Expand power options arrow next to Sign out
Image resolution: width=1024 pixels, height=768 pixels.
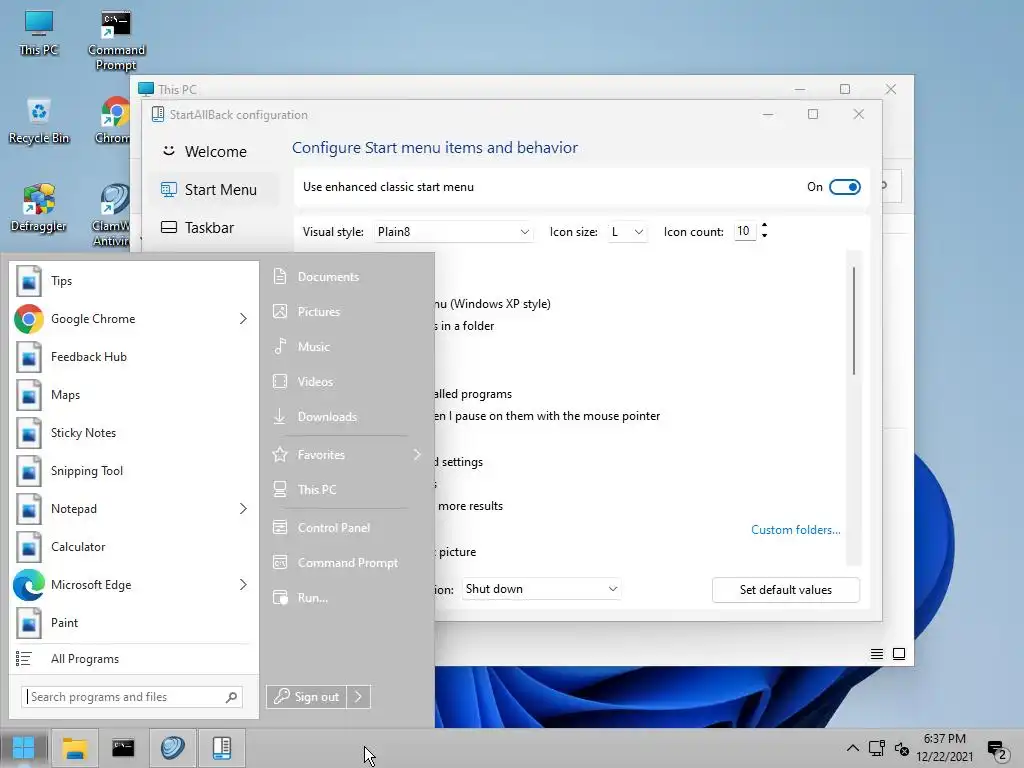point(359,697)
